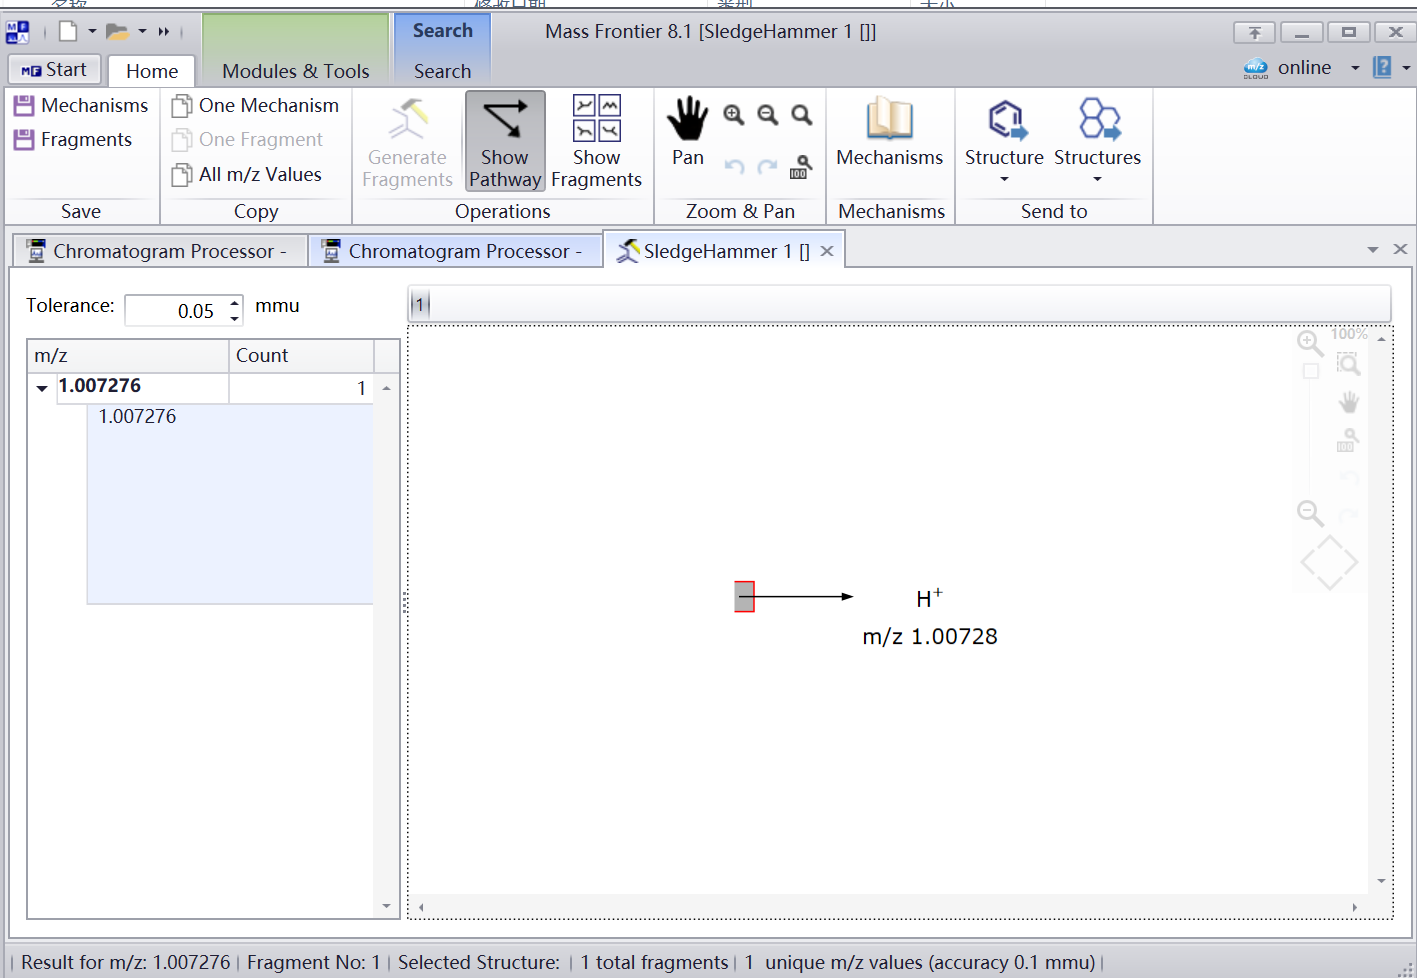This screenshot has height=978, width=1417.
Task: Expand the online status dropdown
Action: coord(1355,68)
